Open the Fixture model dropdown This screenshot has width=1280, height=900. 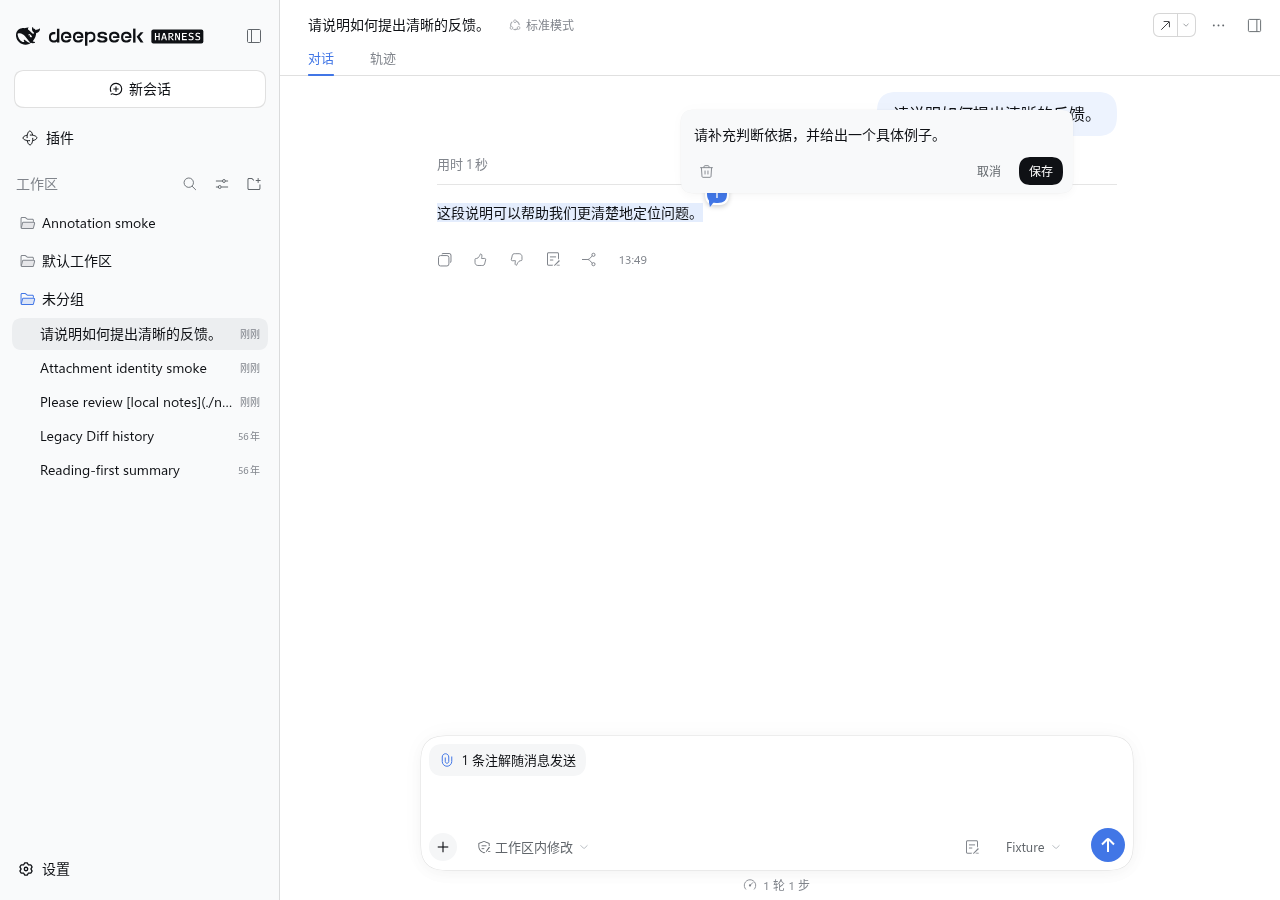pyautogui.click(x=1033, y=847)
